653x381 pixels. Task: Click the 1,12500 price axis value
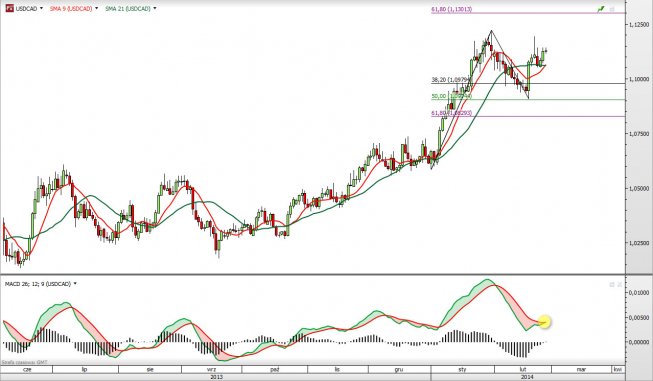(x=639, y=25)
